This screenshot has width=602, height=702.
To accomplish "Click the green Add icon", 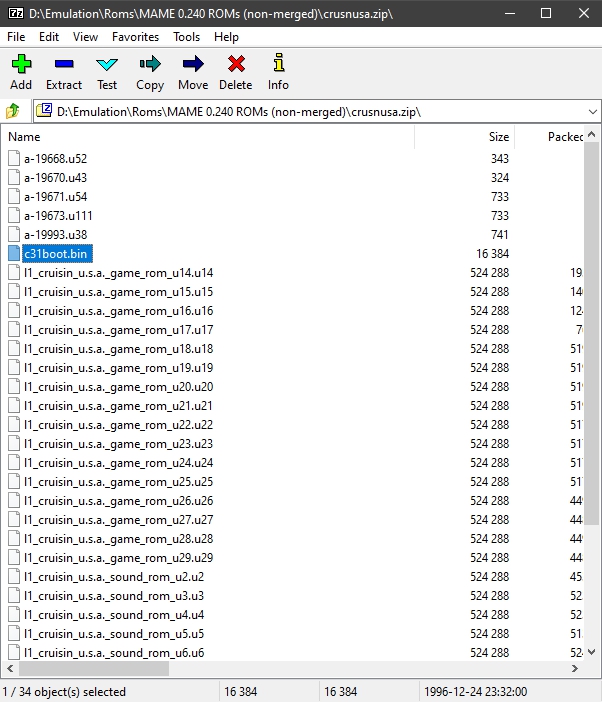I will click(21, 64).
